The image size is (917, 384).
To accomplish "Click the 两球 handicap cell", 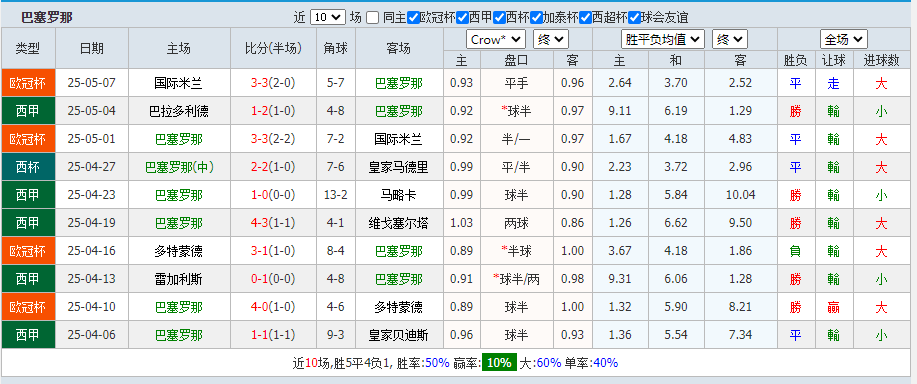I will click(516, 223).
